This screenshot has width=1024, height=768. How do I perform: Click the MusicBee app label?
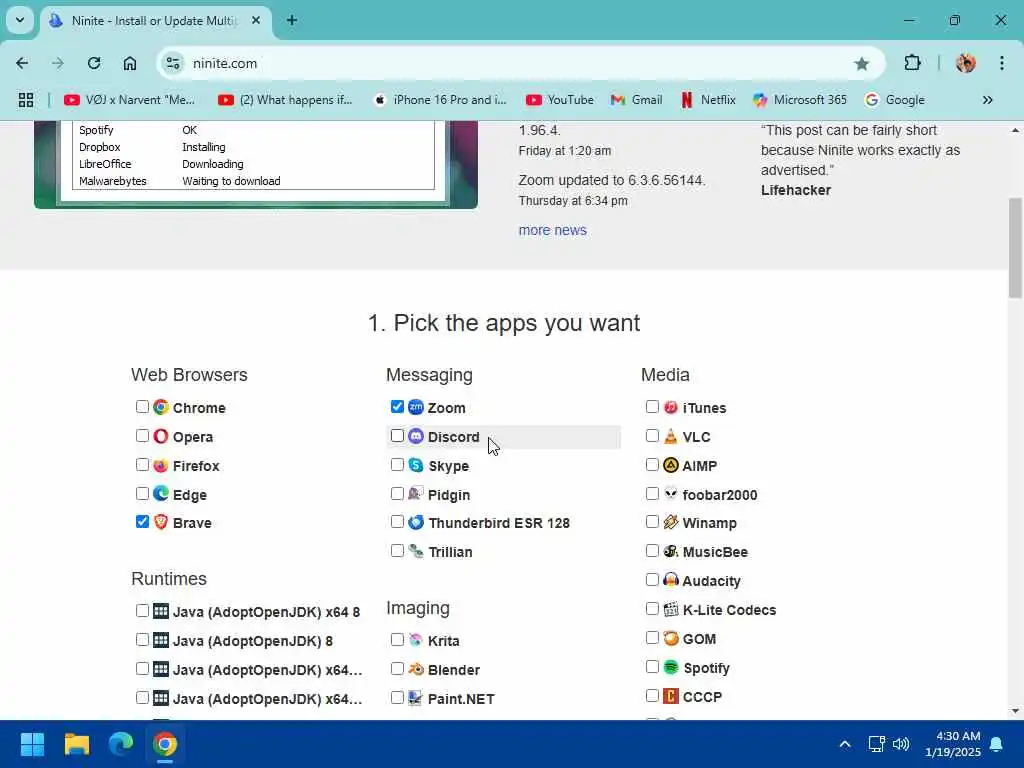click(715, 552)
